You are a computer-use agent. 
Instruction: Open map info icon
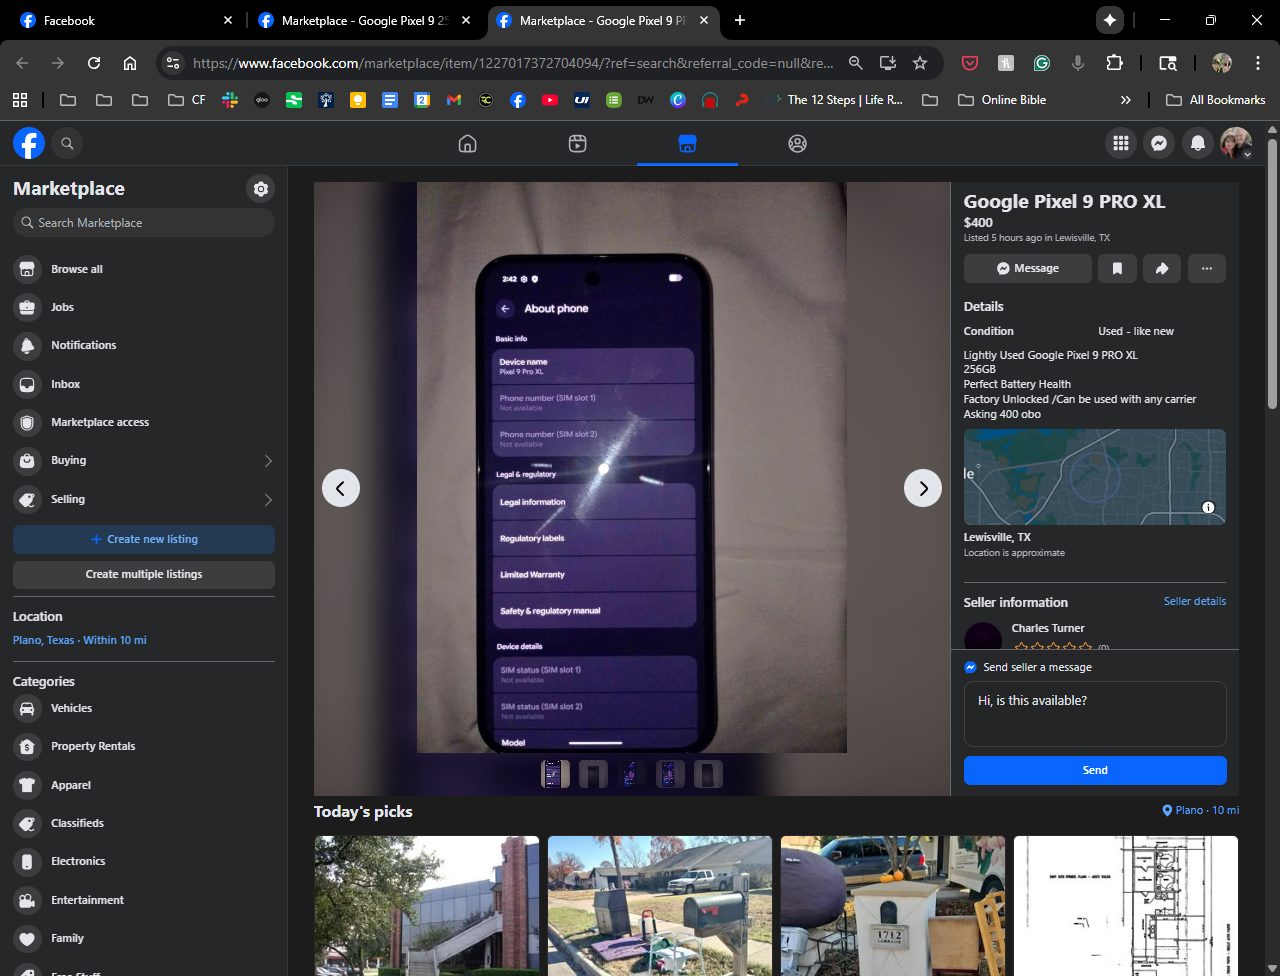1208,508
